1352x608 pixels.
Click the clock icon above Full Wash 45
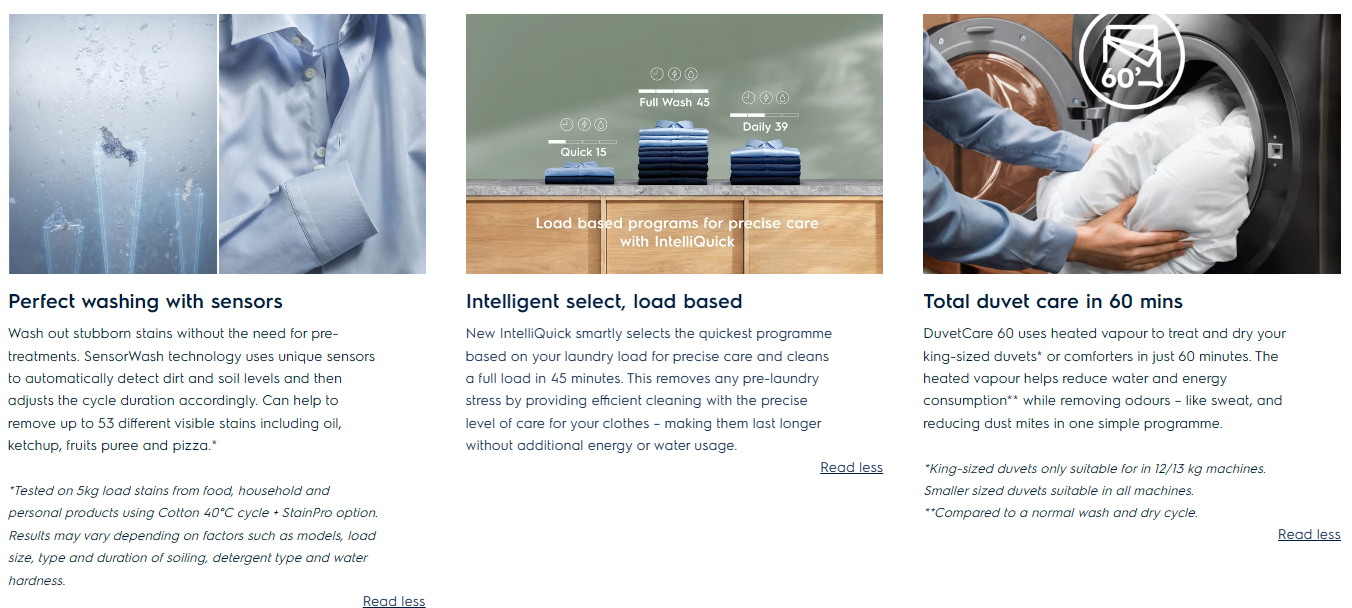click(x=657, y=74)
